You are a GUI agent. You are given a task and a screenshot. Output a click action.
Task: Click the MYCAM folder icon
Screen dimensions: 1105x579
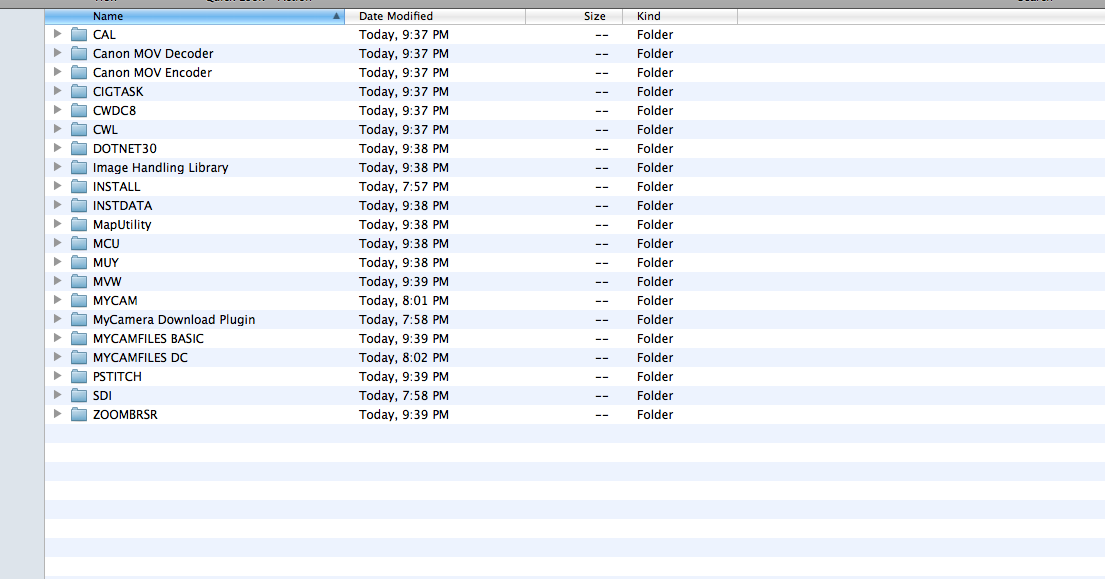click(x=79, y=301)
